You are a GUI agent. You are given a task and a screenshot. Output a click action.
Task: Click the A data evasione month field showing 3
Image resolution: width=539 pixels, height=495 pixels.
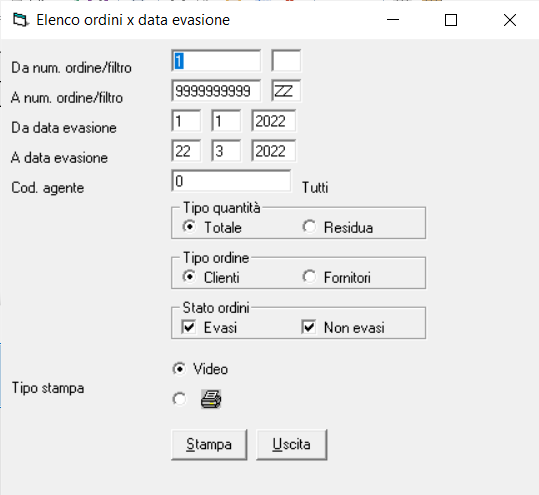click(226, 151)
